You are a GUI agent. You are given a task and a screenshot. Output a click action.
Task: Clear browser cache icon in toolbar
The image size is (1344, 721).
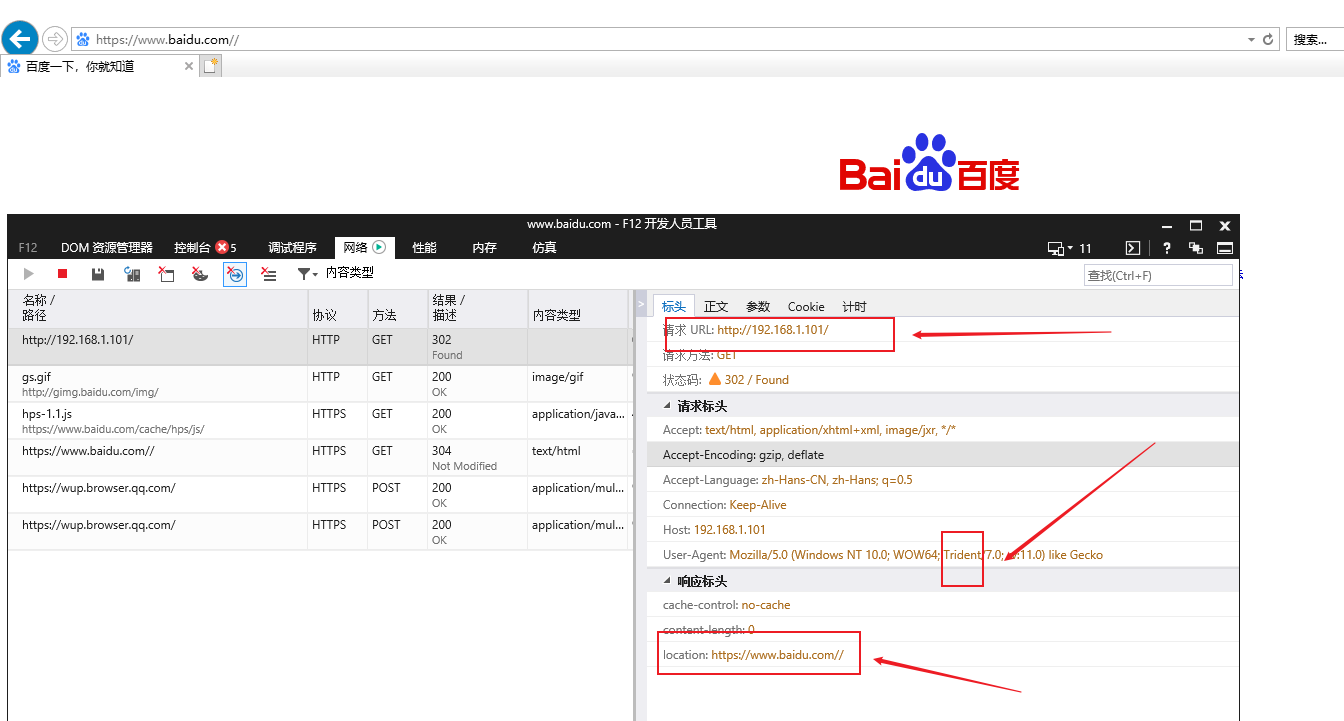pos(166,274)
